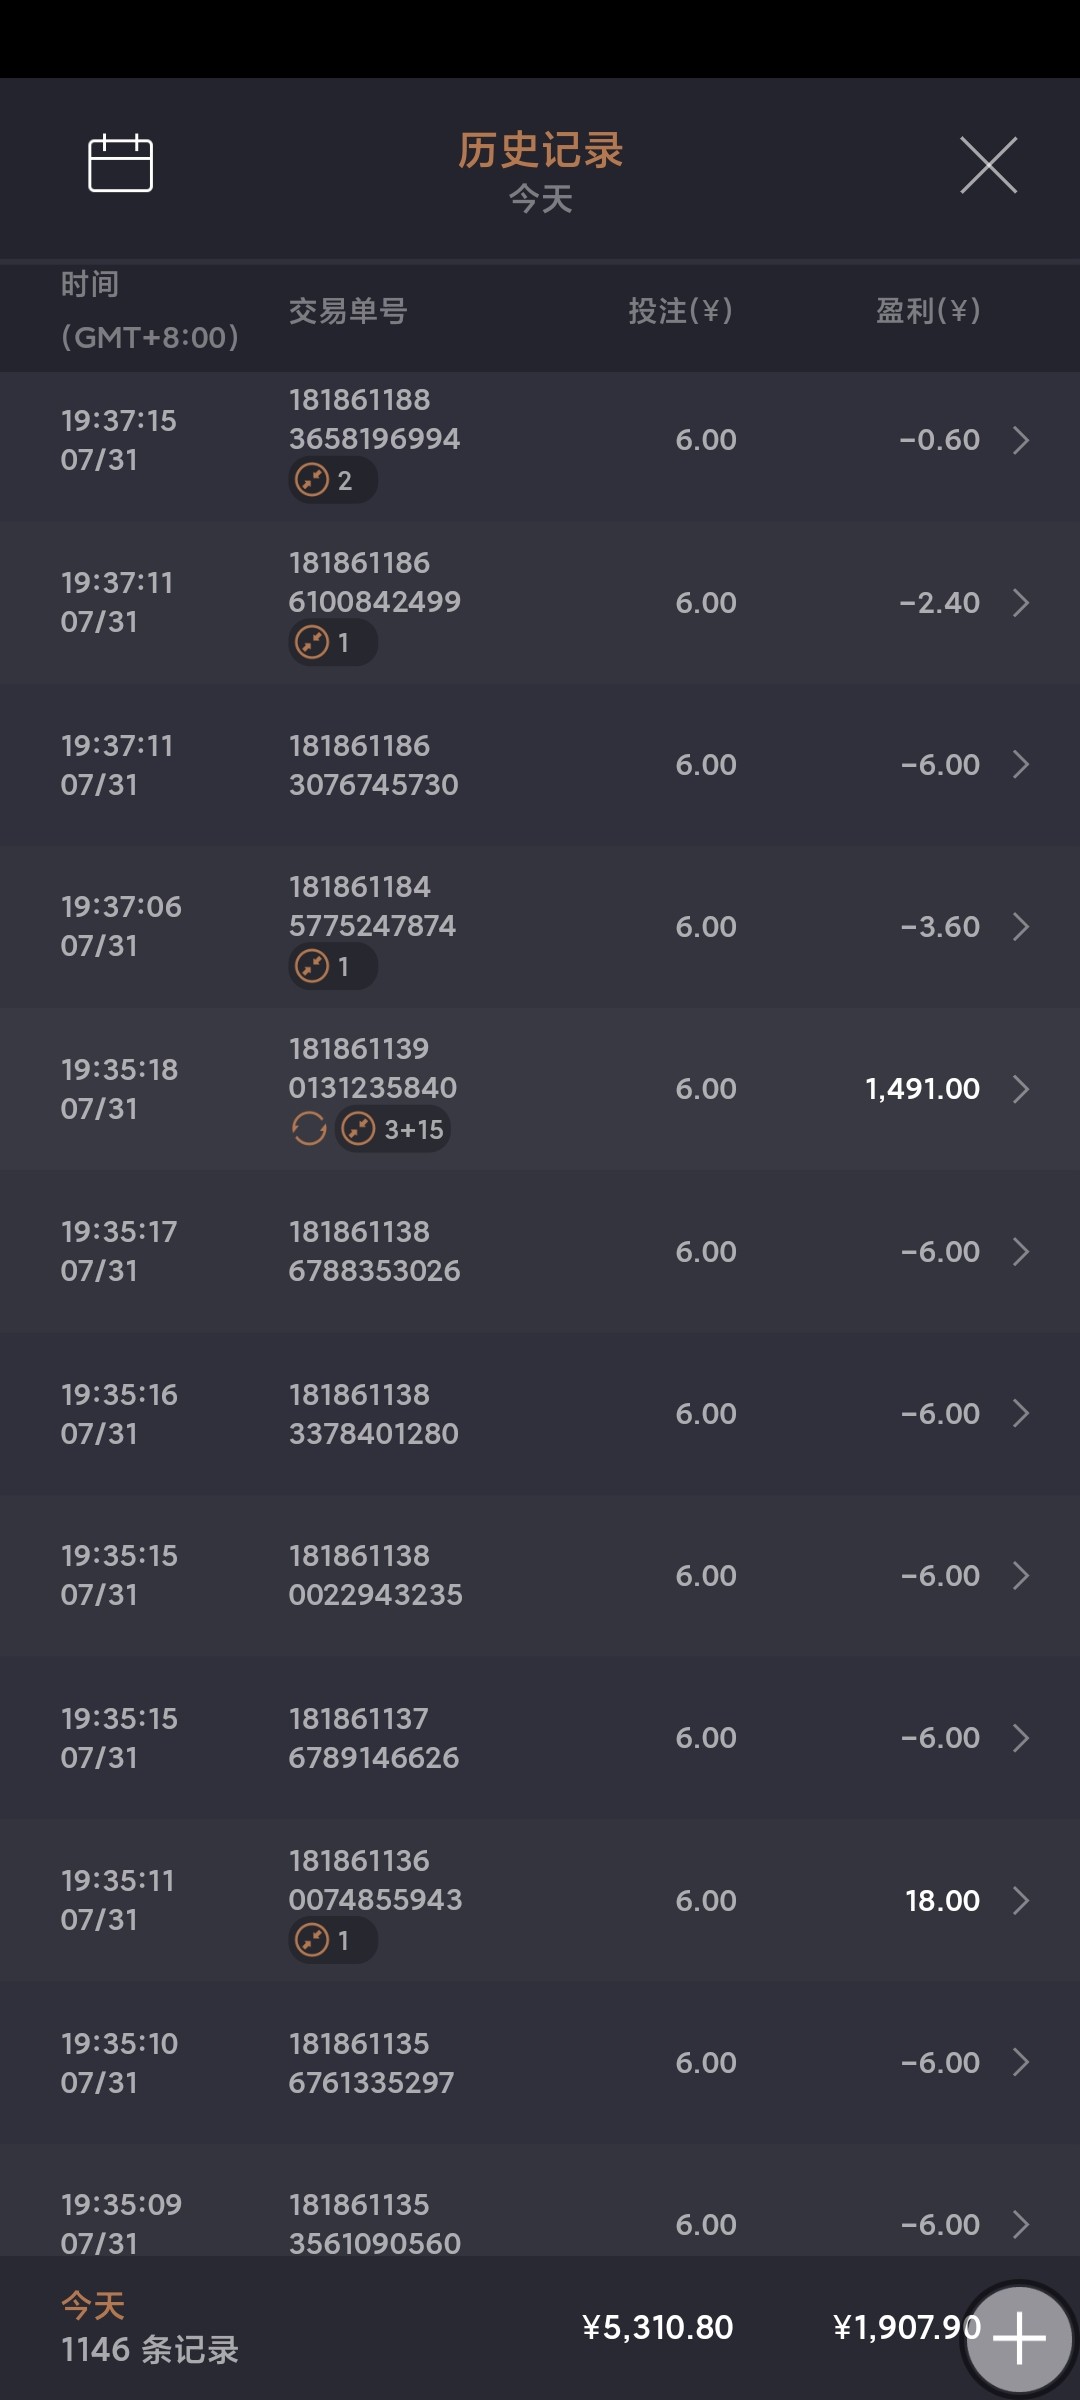Viewport: 1080px width, 2400px height.
Task: Close the history records panel
Action: coord(988,165)
